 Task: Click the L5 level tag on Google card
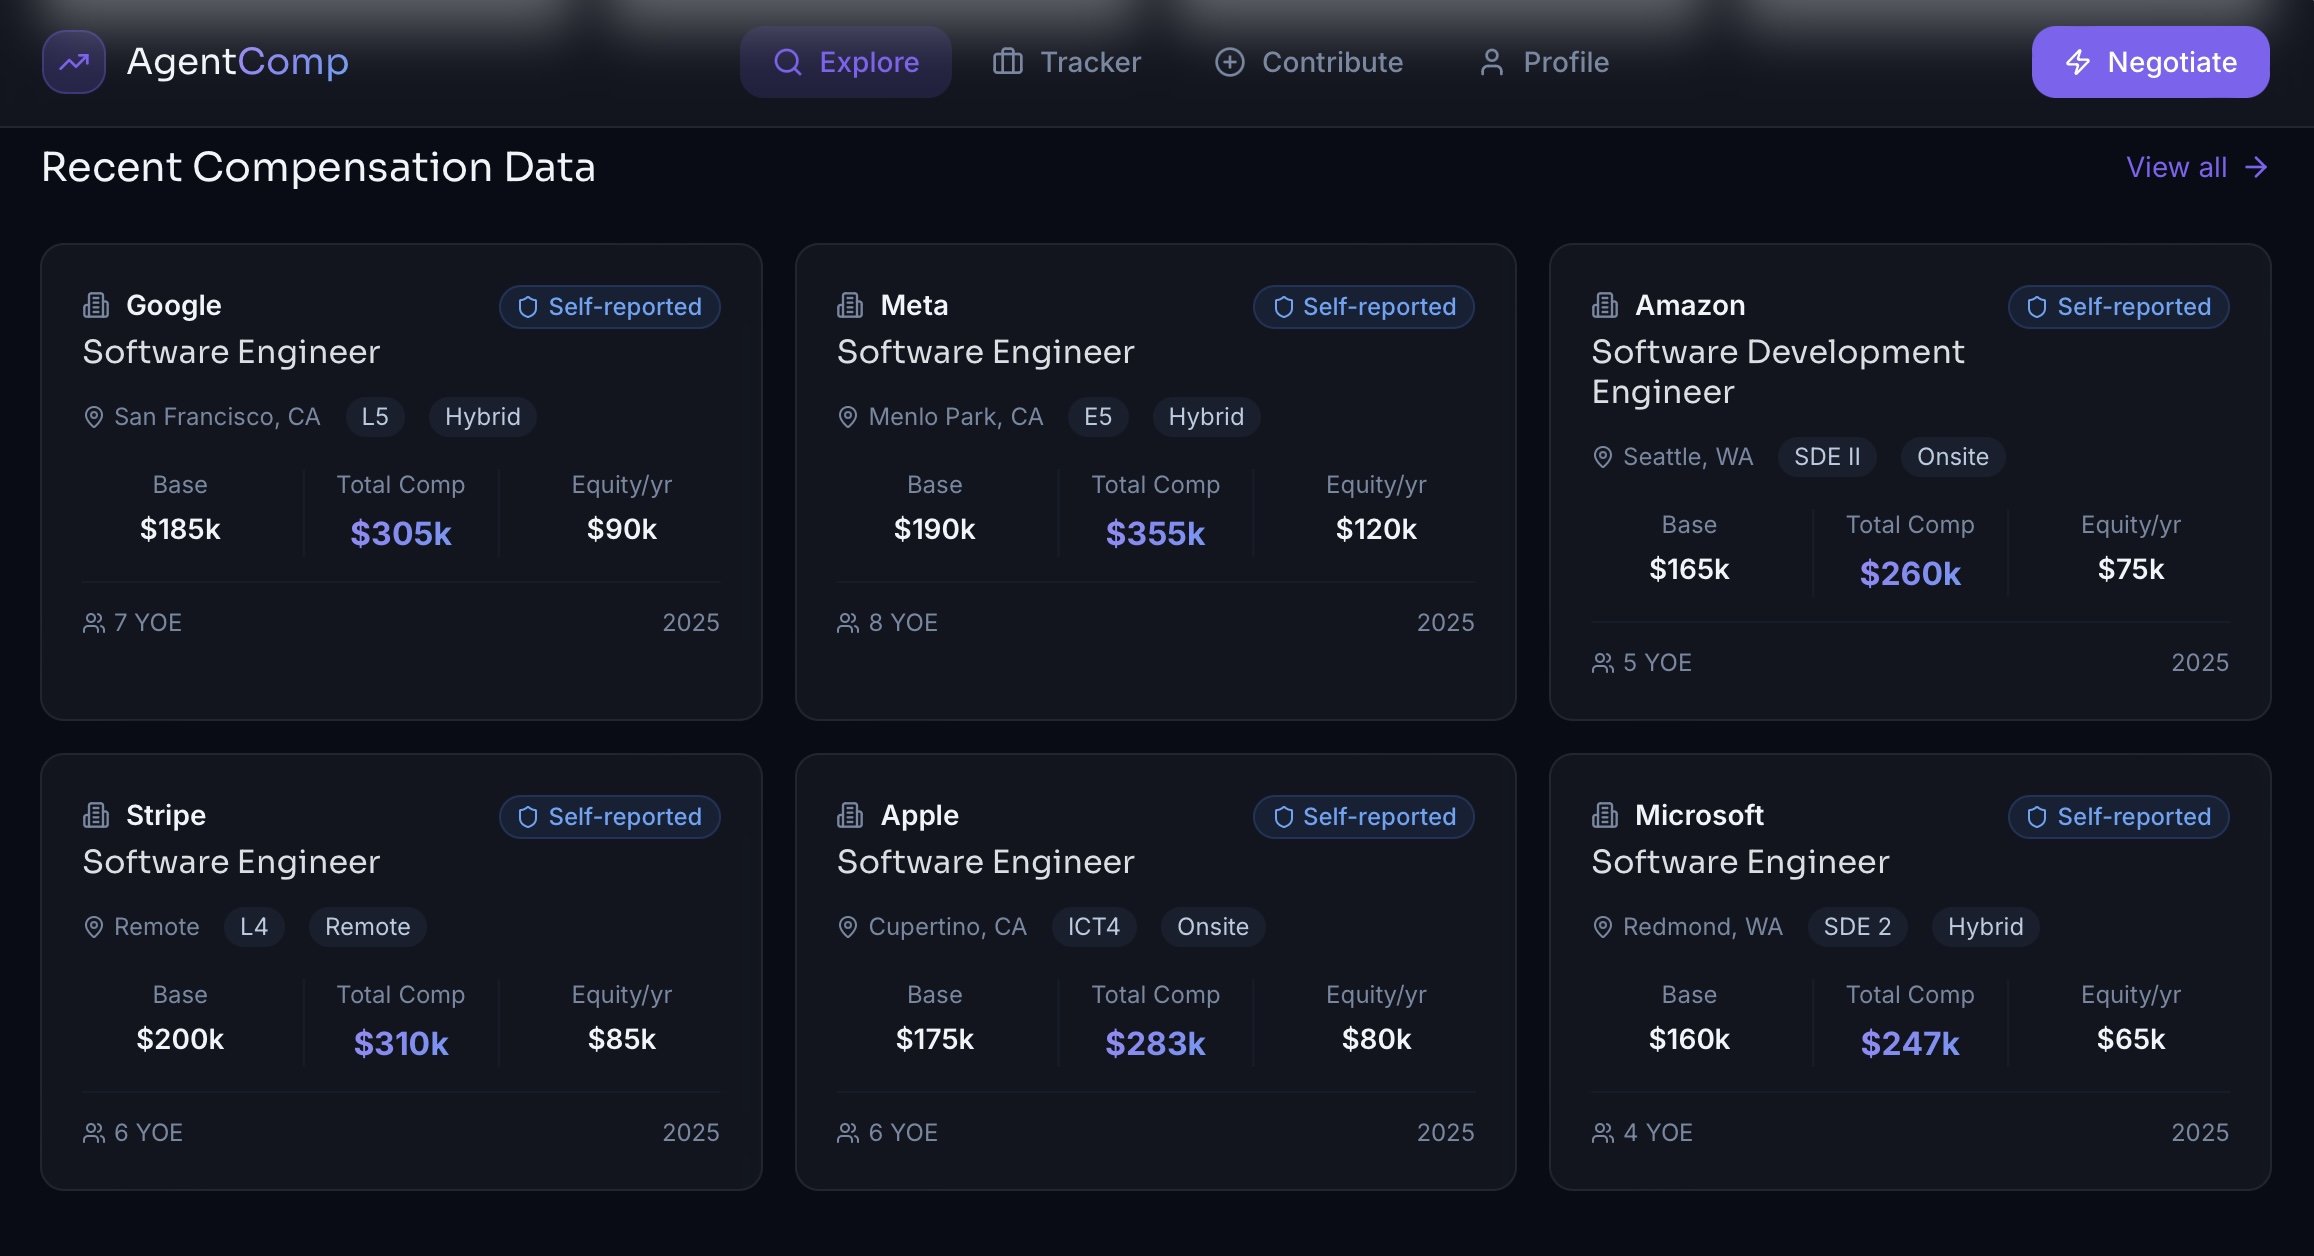375,417
